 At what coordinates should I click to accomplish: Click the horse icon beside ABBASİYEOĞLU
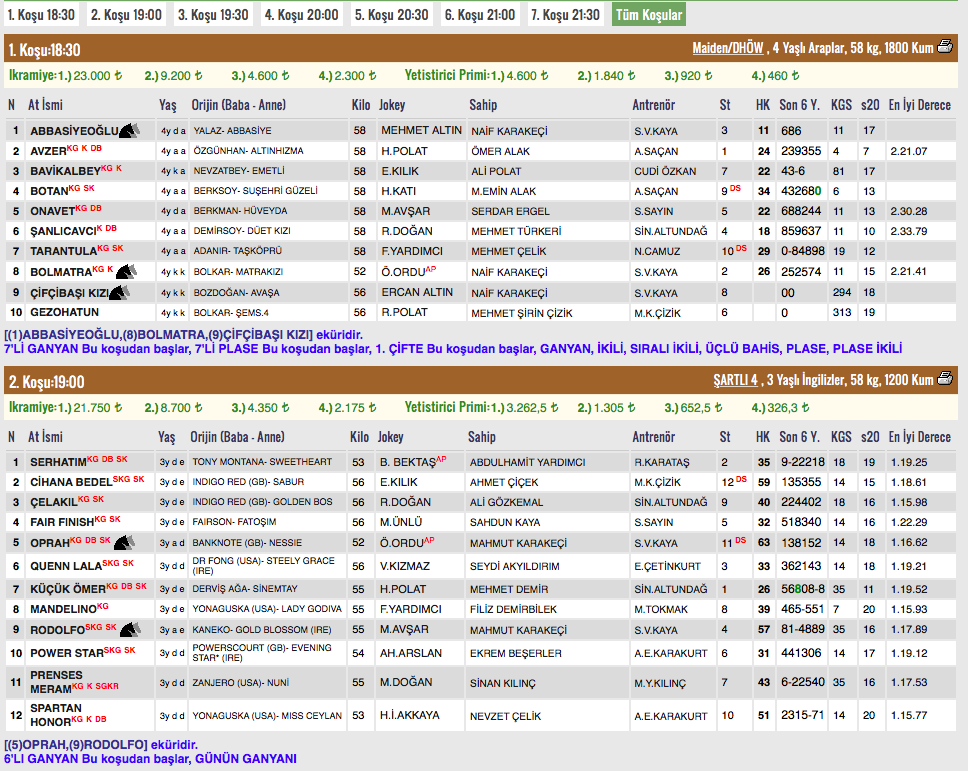click(x=130, y=130)
